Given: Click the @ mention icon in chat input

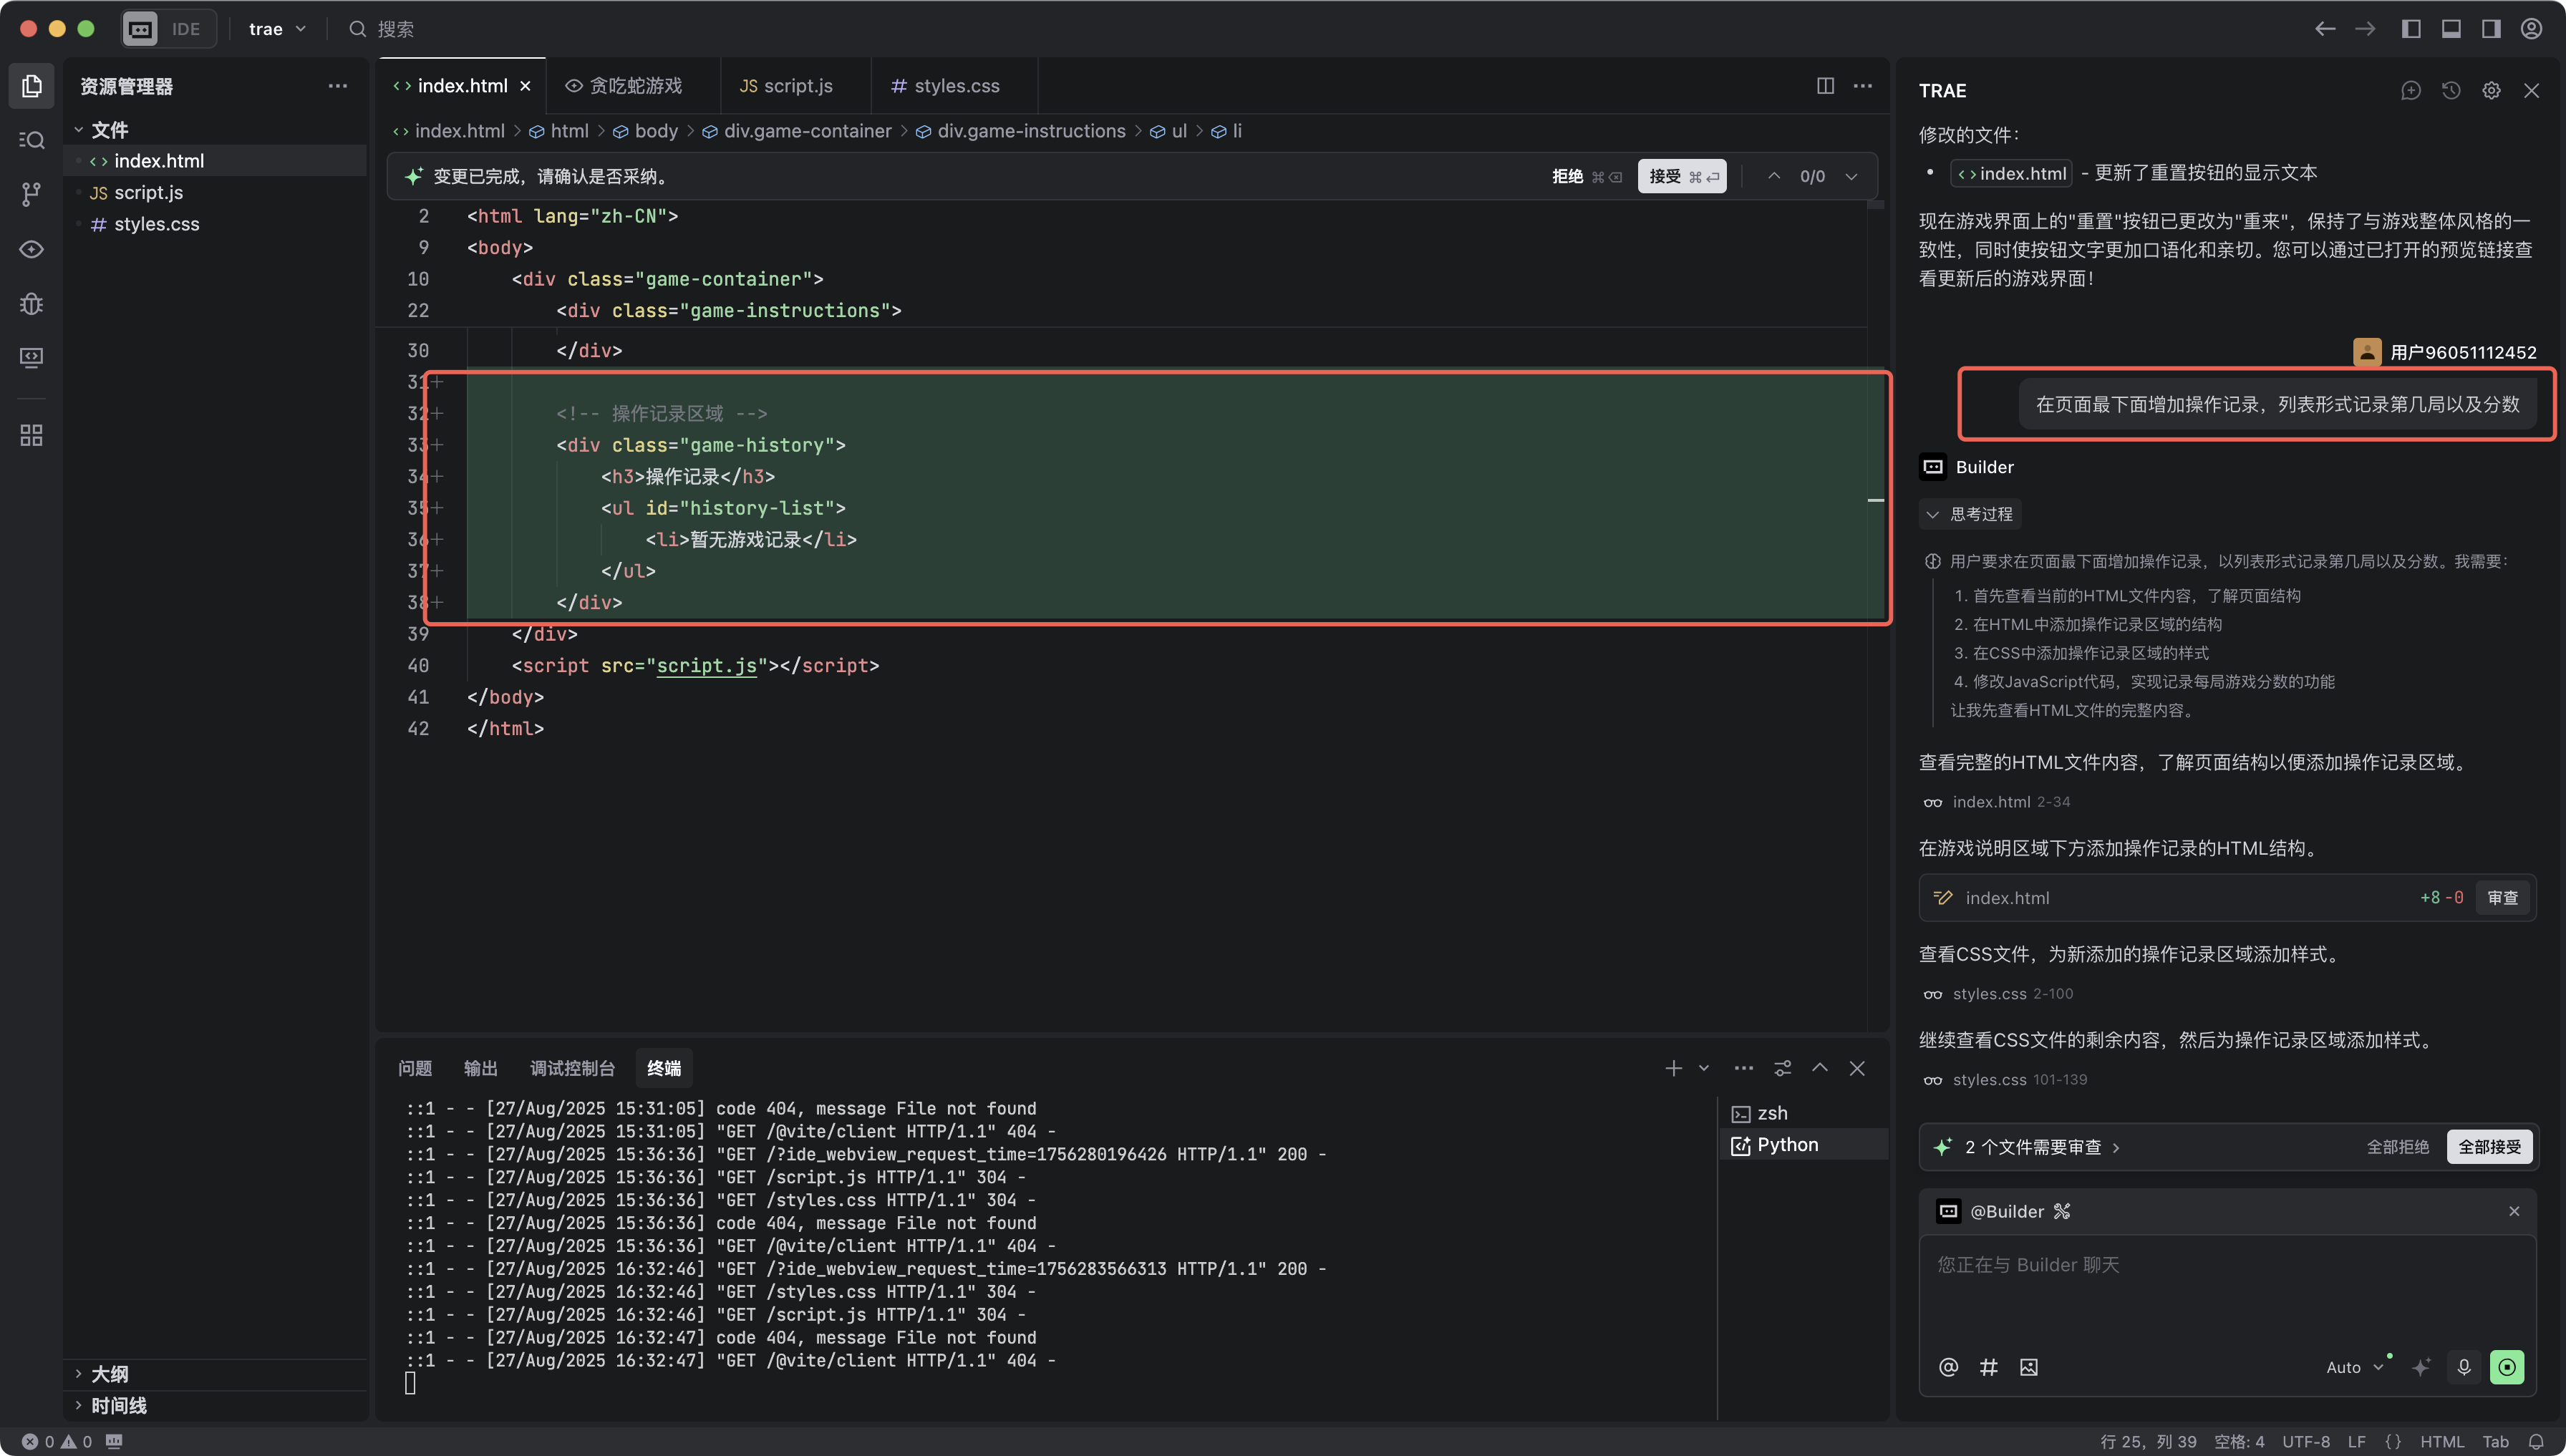Looking at the screenshot, I should click(1948, 1367).
